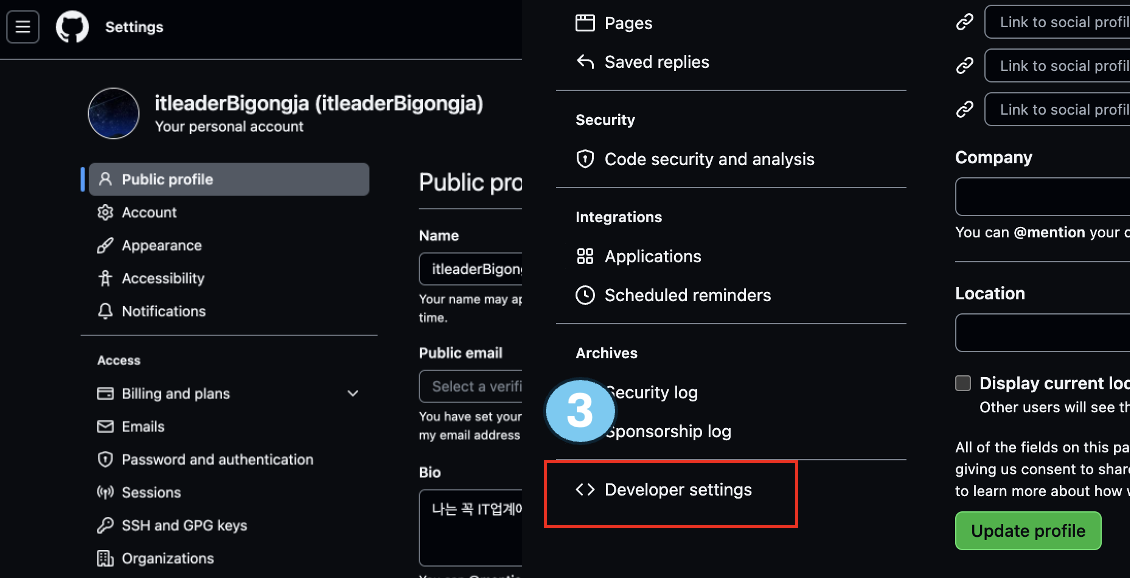
Task: Click the GitHub Octocat logo
Action: (72, 27)
